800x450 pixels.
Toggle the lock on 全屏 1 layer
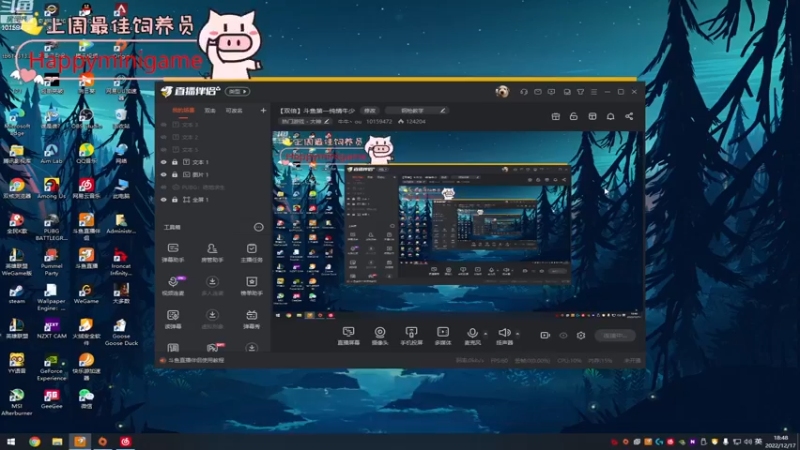point(174,199)
